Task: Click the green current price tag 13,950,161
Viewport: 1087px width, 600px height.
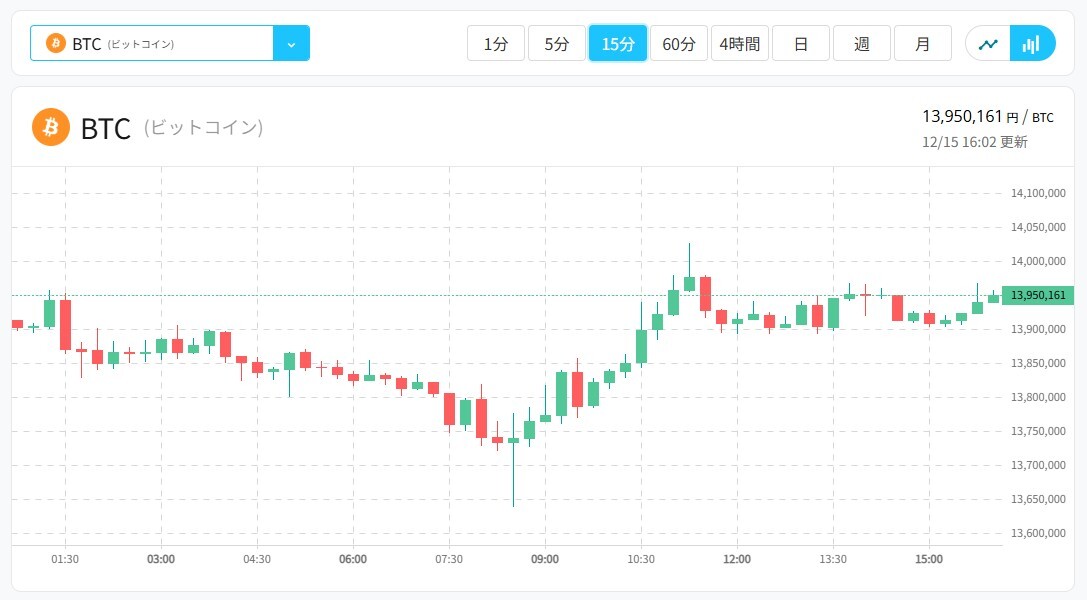Action: (x=1038, y=295)
